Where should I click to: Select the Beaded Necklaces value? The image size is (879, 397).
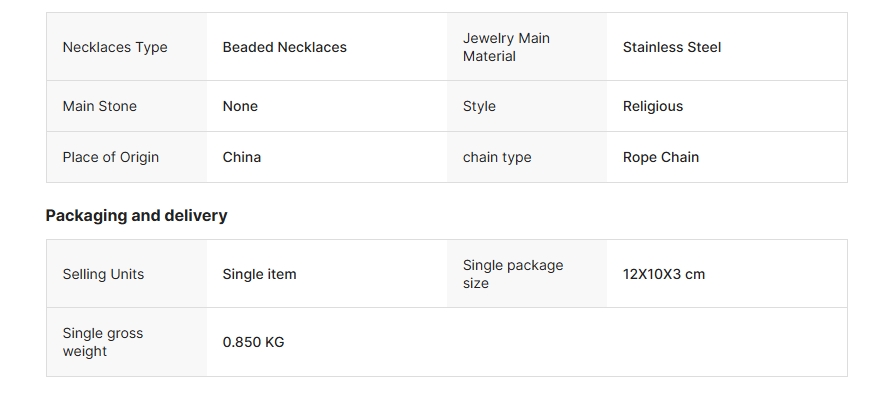[284, 47]
